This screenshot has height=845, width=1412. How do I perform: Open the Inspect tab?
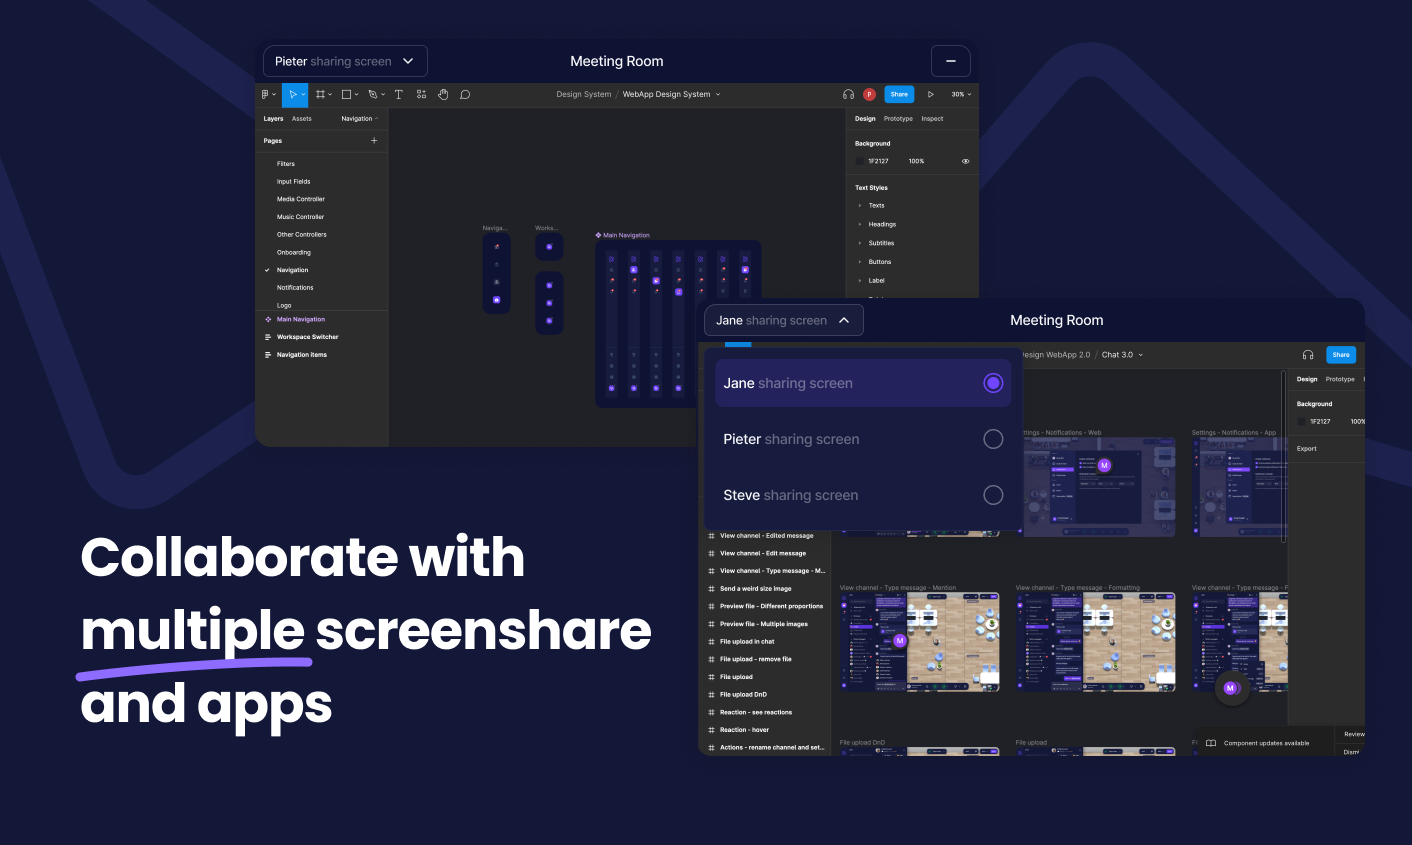click(x=932, y=119)
